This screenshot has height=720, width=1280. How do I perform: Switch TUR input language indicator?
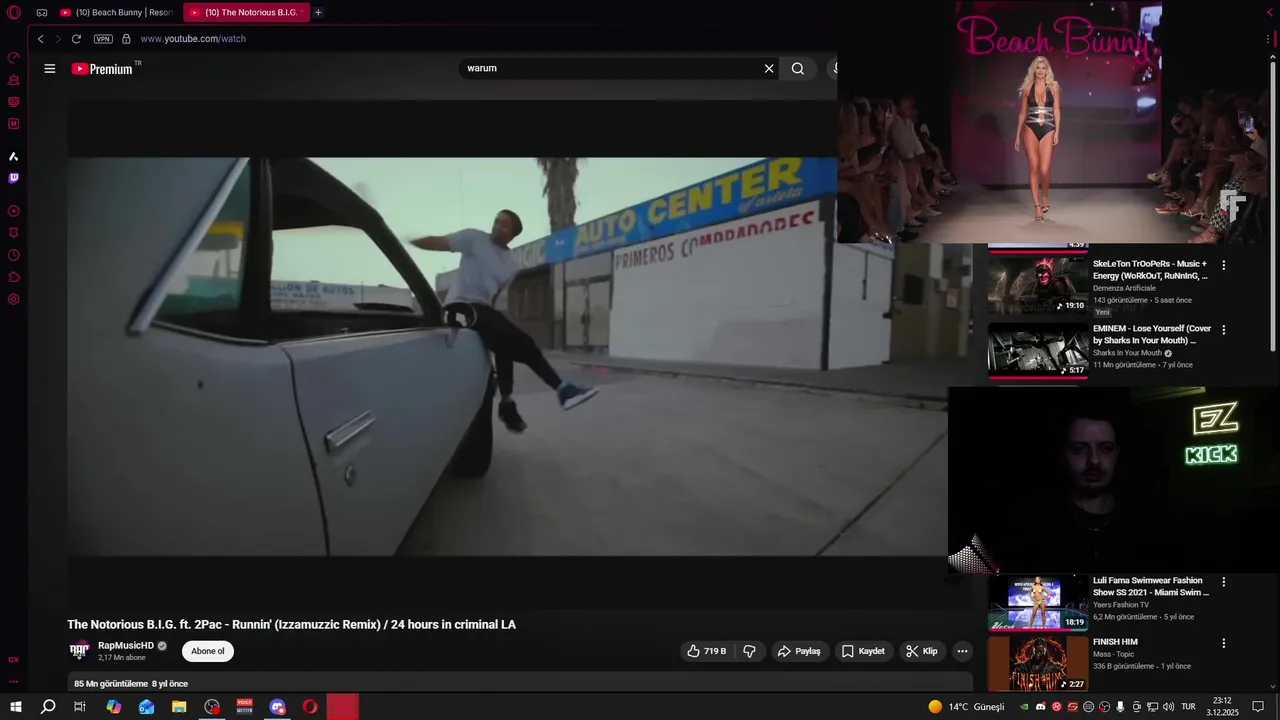pyautogui.click(x=1189, y=707)
